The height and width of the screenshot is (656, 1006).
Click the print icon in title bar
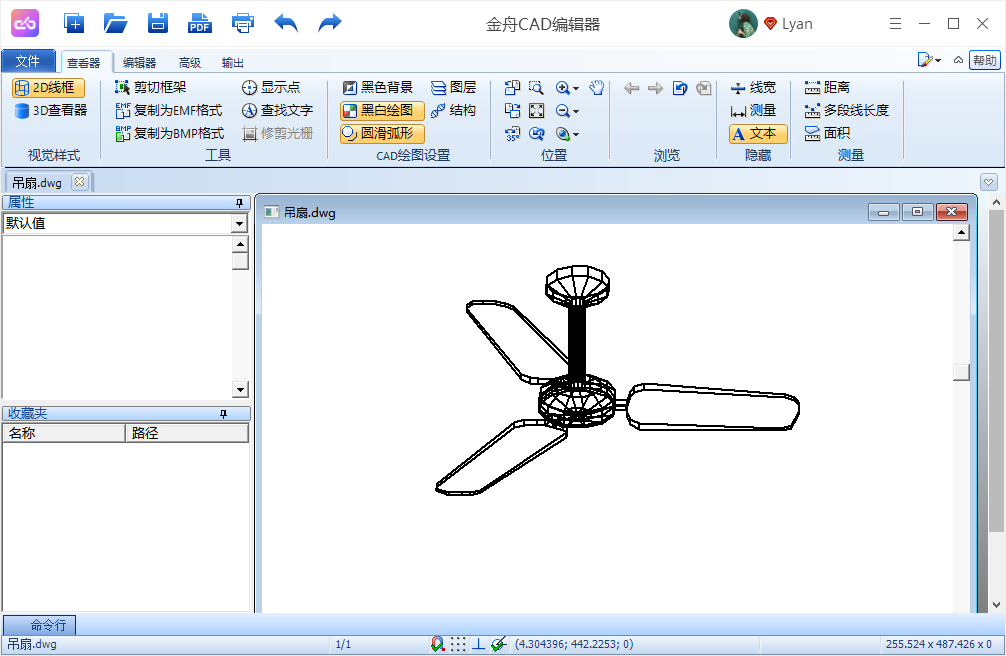242,23
